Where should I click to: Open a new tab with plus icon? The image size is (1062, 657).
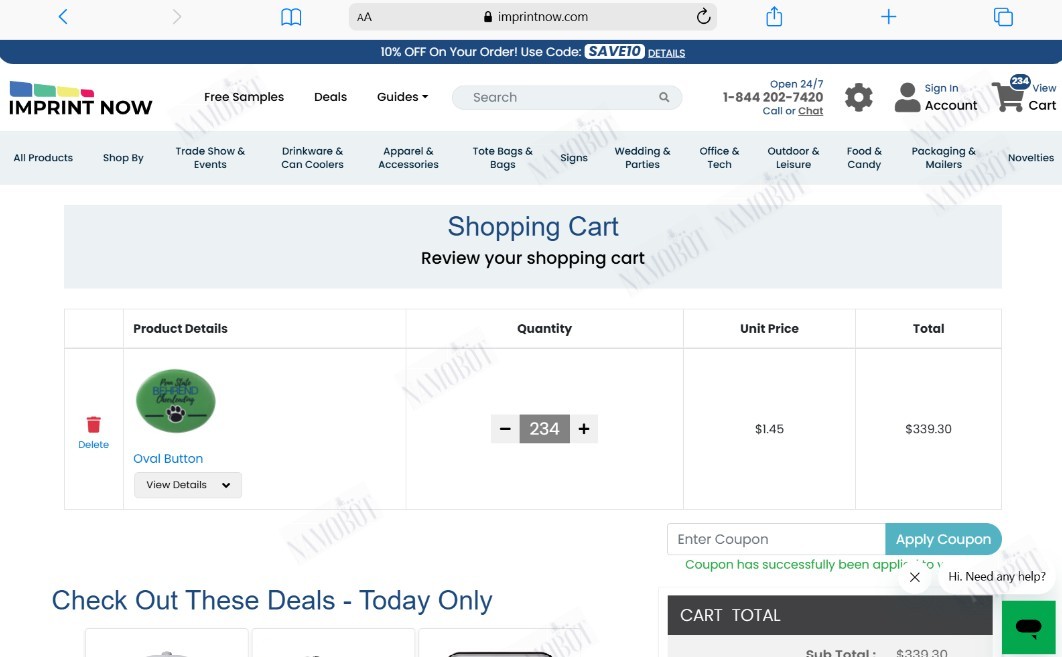[x=889, y=17]
